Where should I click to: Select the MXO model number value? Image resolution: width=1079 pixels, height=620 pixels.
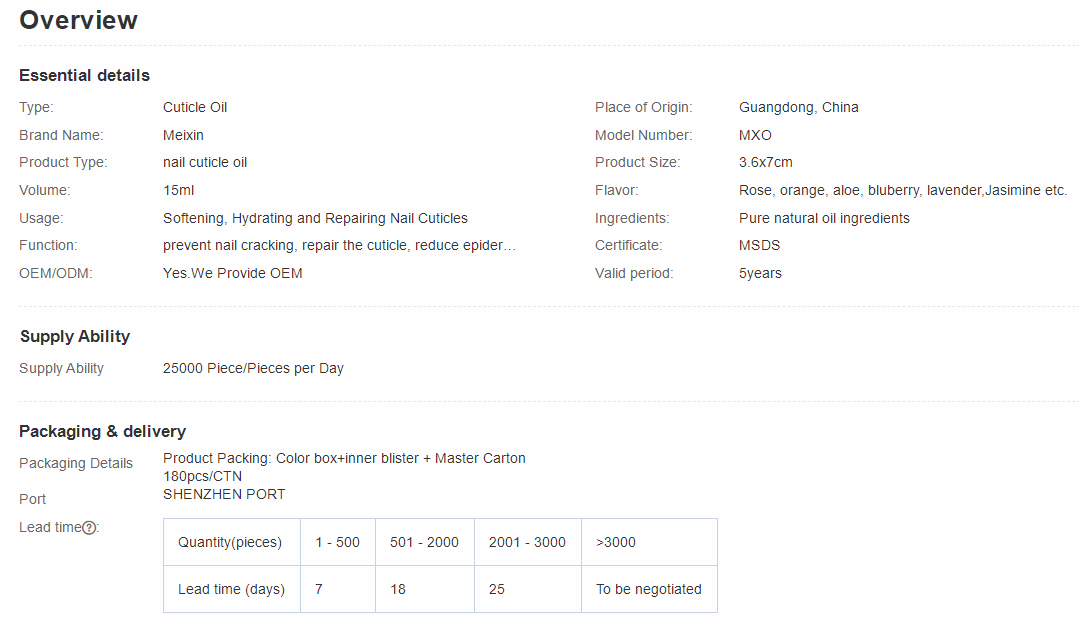click(x=755, y=135)
